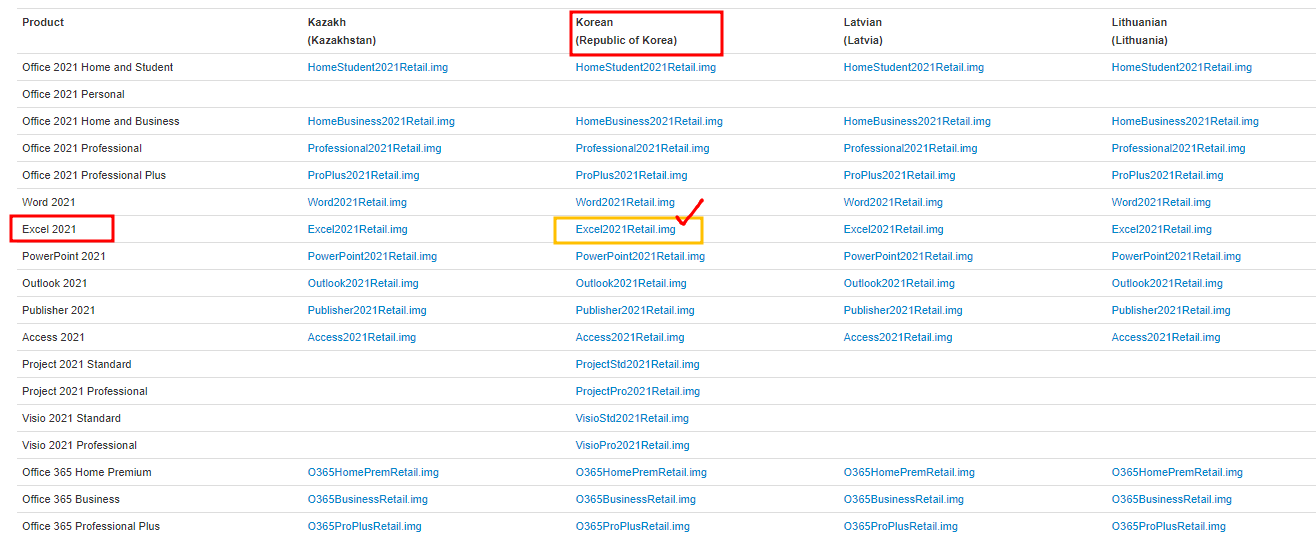Download Korean VisioPro2021Retail.img
The height and width of the screenshot is (555, 1316).
click(633, 445)
